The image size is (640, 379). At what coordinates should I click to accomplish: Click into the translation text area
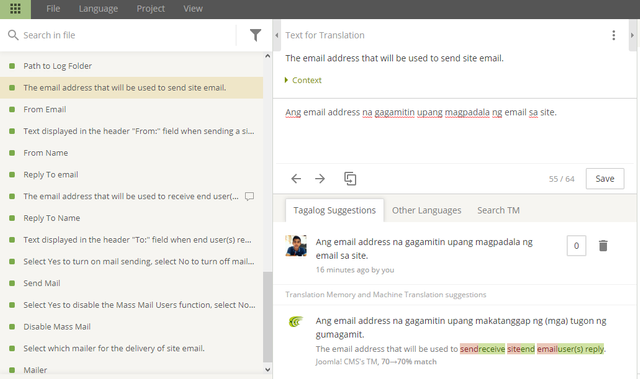click(455, 131)
